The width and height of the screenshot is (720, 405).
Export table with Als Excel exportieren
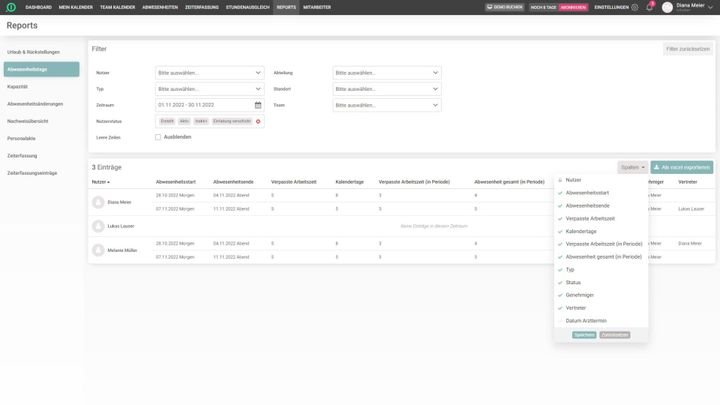pos(682,167)
